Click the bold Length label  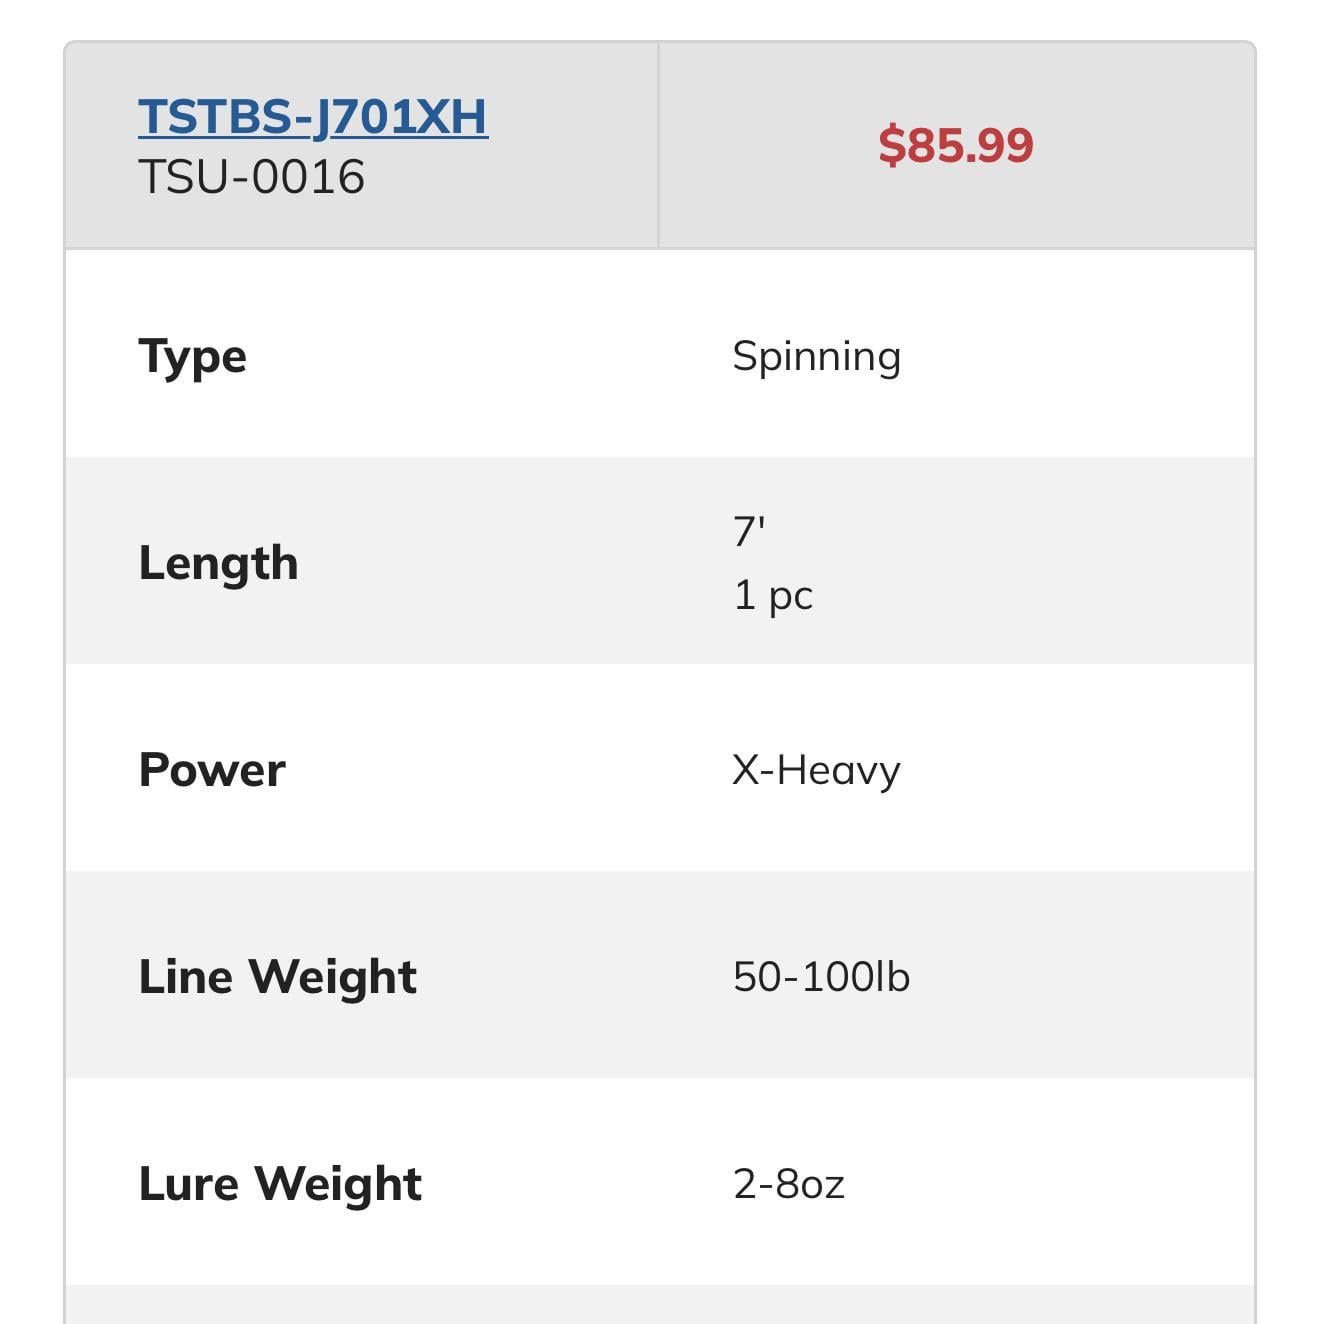tap(218, 562)
